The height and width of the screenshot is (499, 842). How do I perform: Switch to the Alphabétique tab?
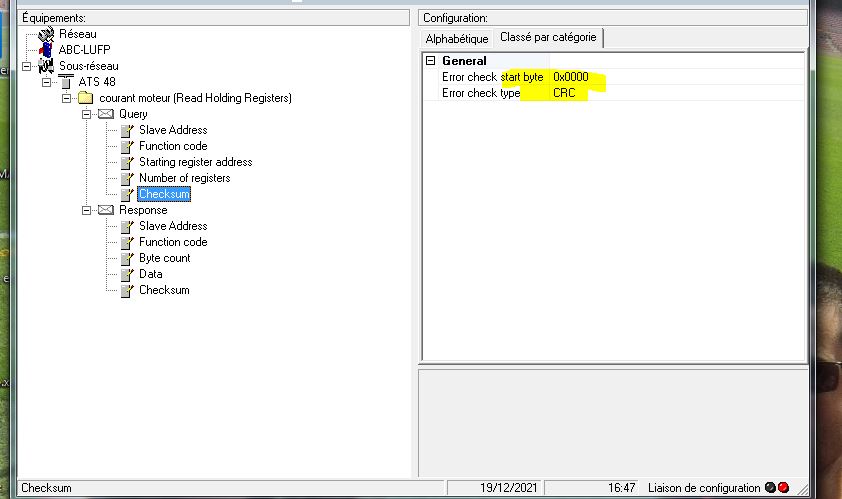click(x=457, y=38)
